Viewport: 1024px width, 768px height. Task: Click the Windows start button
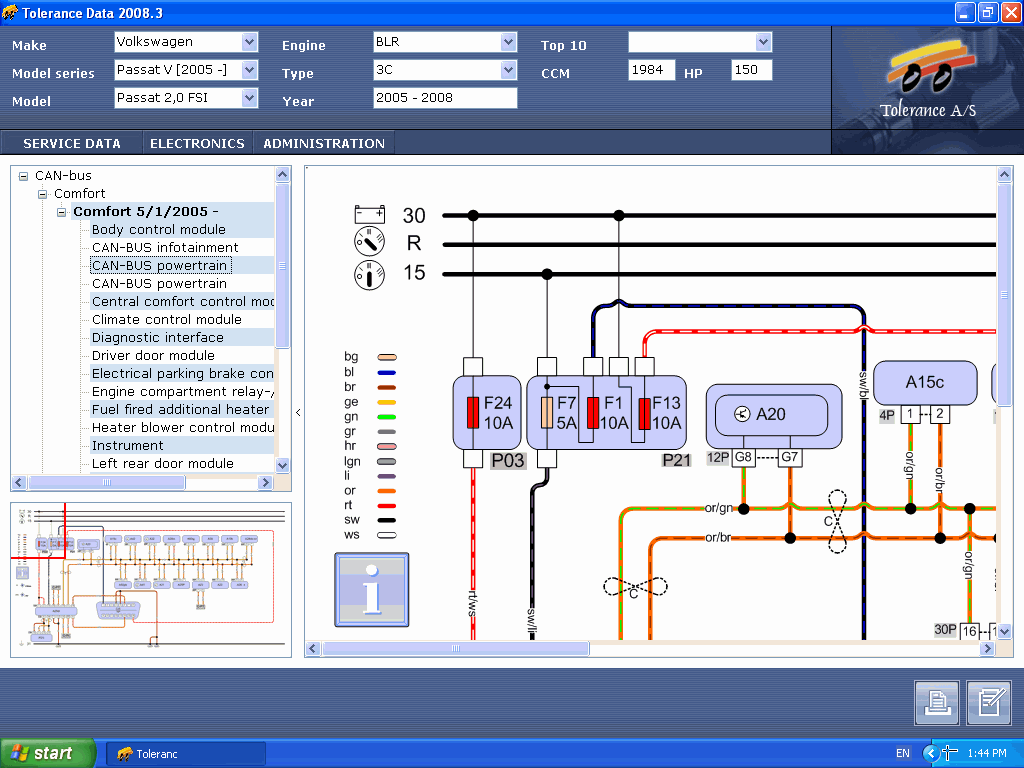[x=48, y=753]
